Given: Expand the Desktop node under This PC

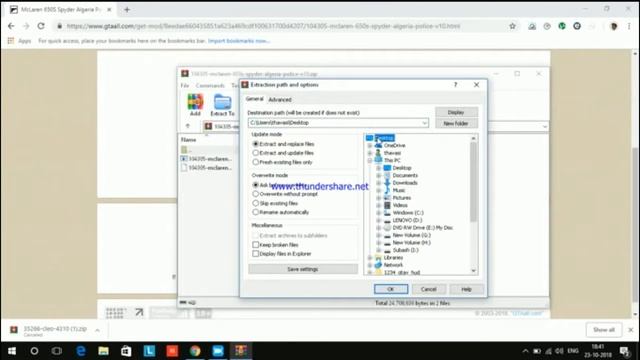Looking at the screenshot, I should point(378,168).
